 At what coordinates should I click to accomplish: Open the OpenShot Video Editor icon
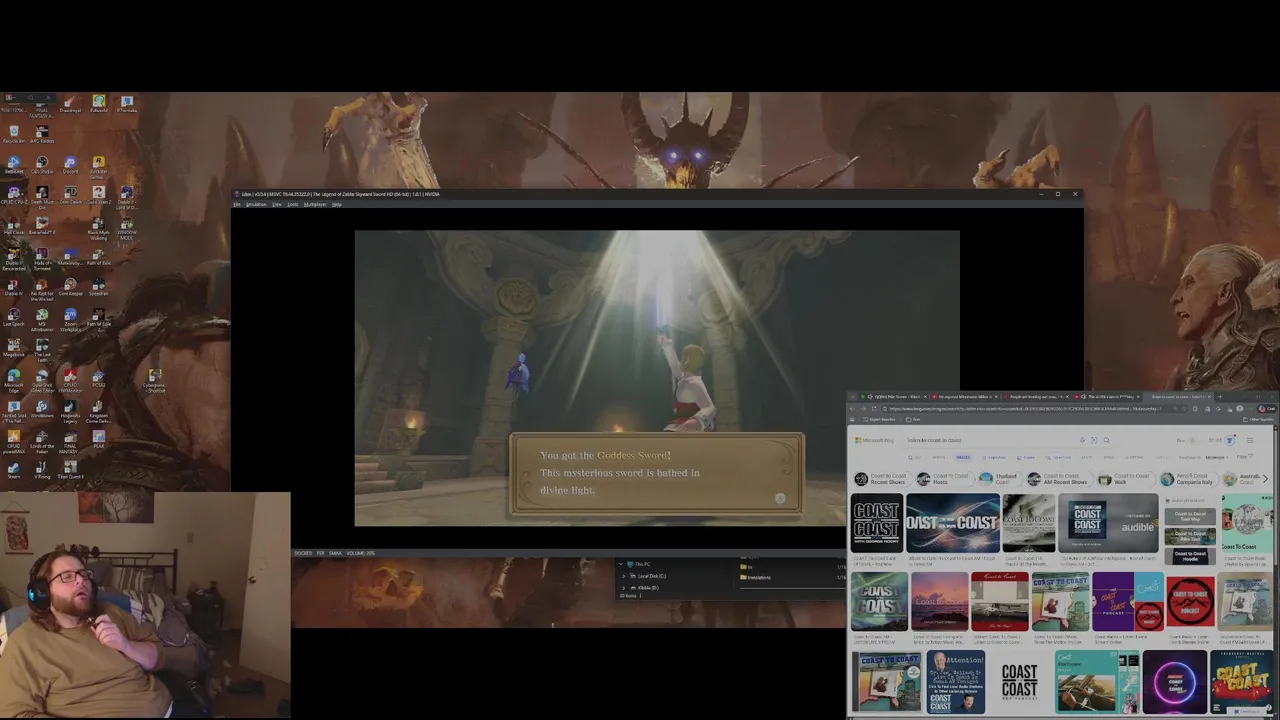(x=42, y=381)
